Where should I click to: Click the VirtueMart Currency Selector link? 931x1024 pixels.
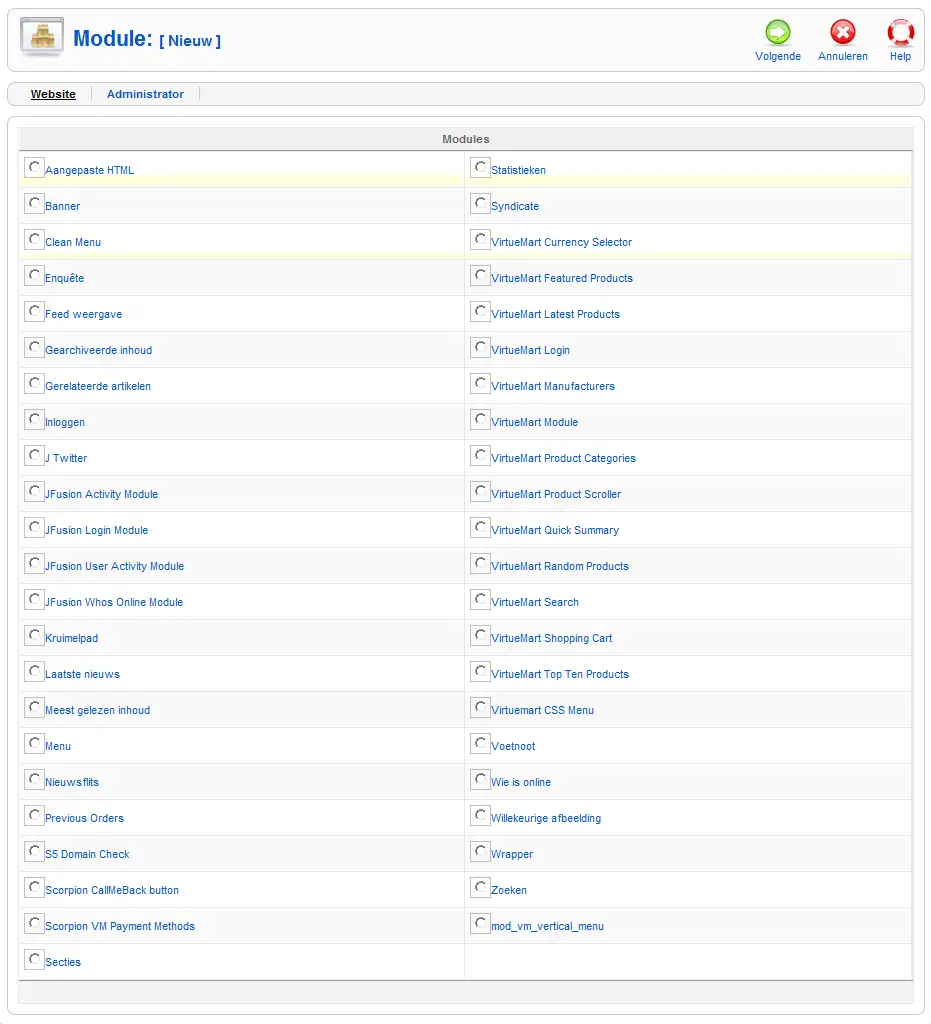click(x=561, y=242)
